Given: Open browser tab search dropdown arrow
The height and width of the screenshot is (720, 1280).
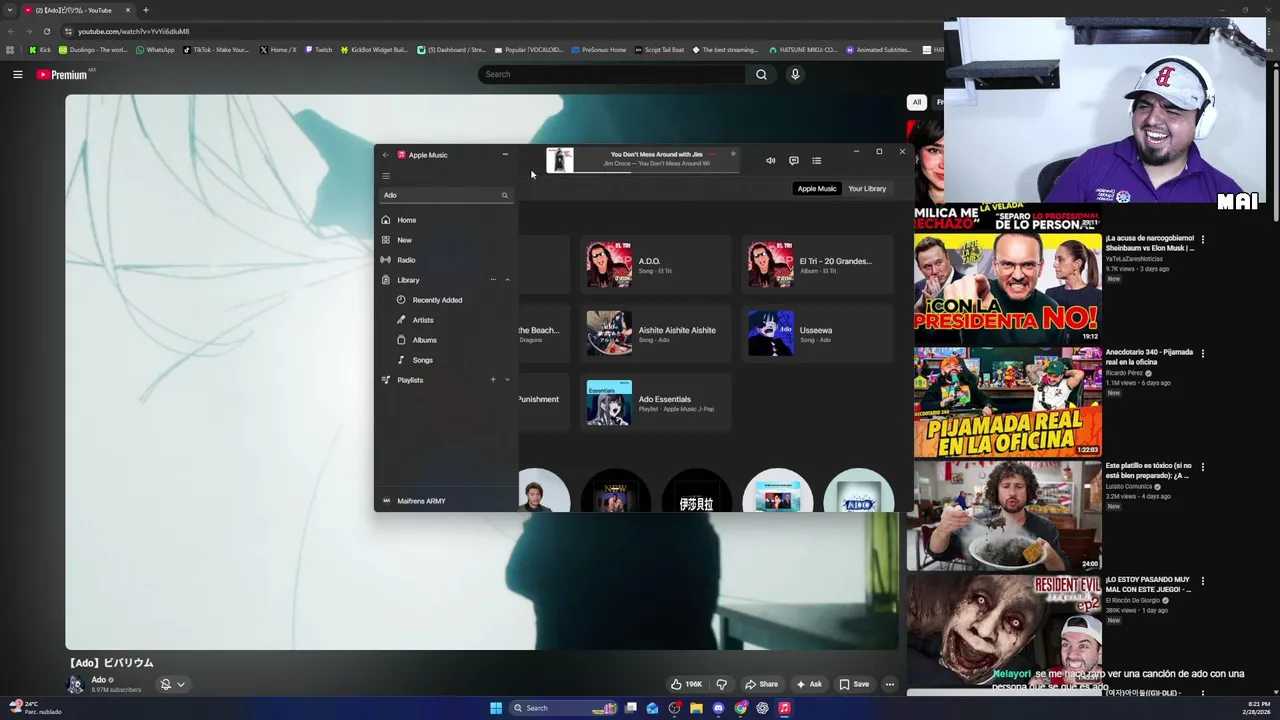Looking at the screenshot, I should tap(9, 10).
